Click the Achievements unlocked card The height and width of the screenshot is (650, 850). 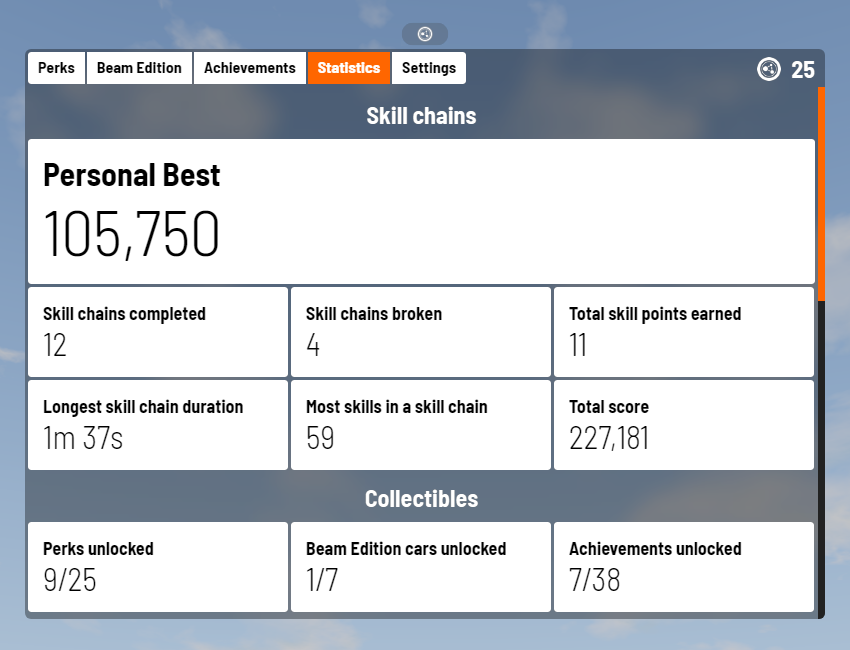coord(684,567)
